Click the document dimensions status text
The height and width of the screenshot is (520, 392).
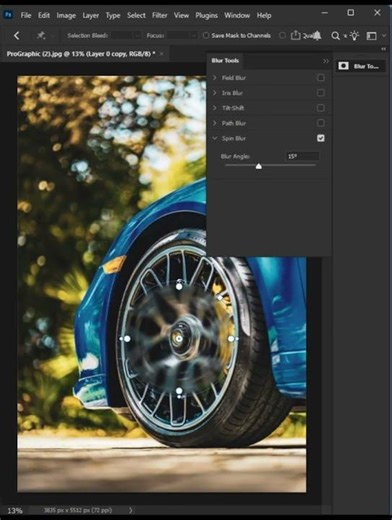tap(78, 510)
